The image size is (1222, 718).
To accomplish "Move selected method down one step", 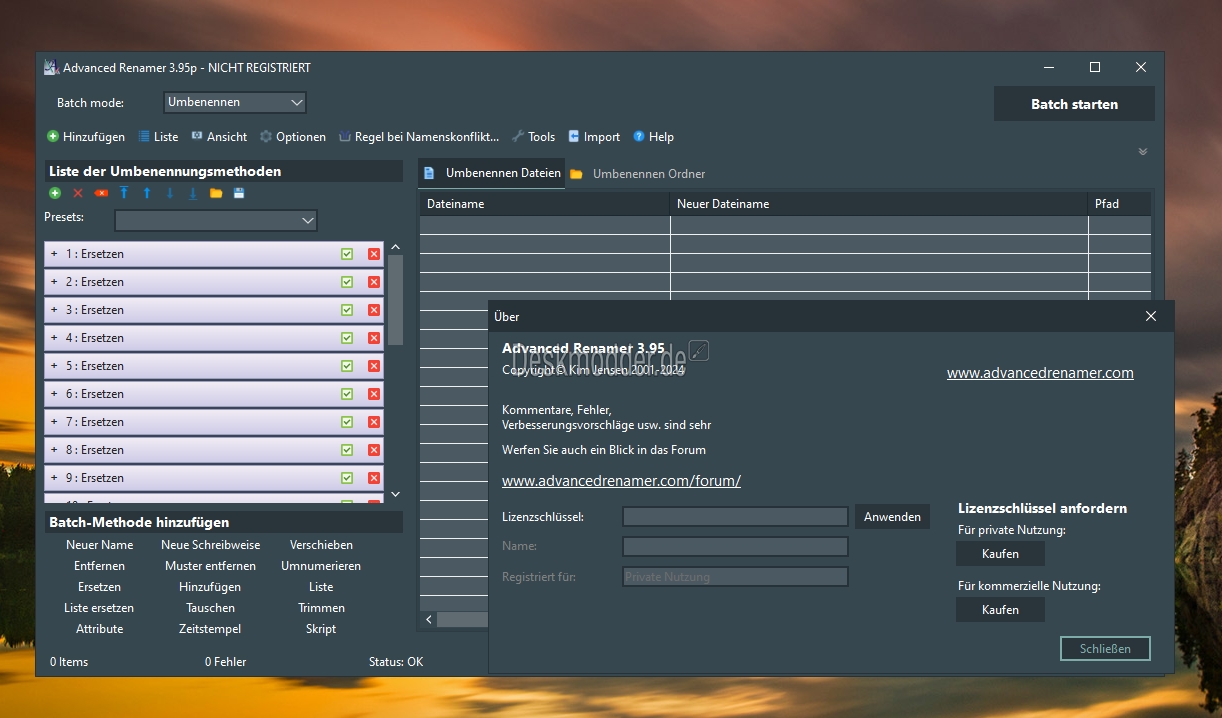I will [170, 193].
